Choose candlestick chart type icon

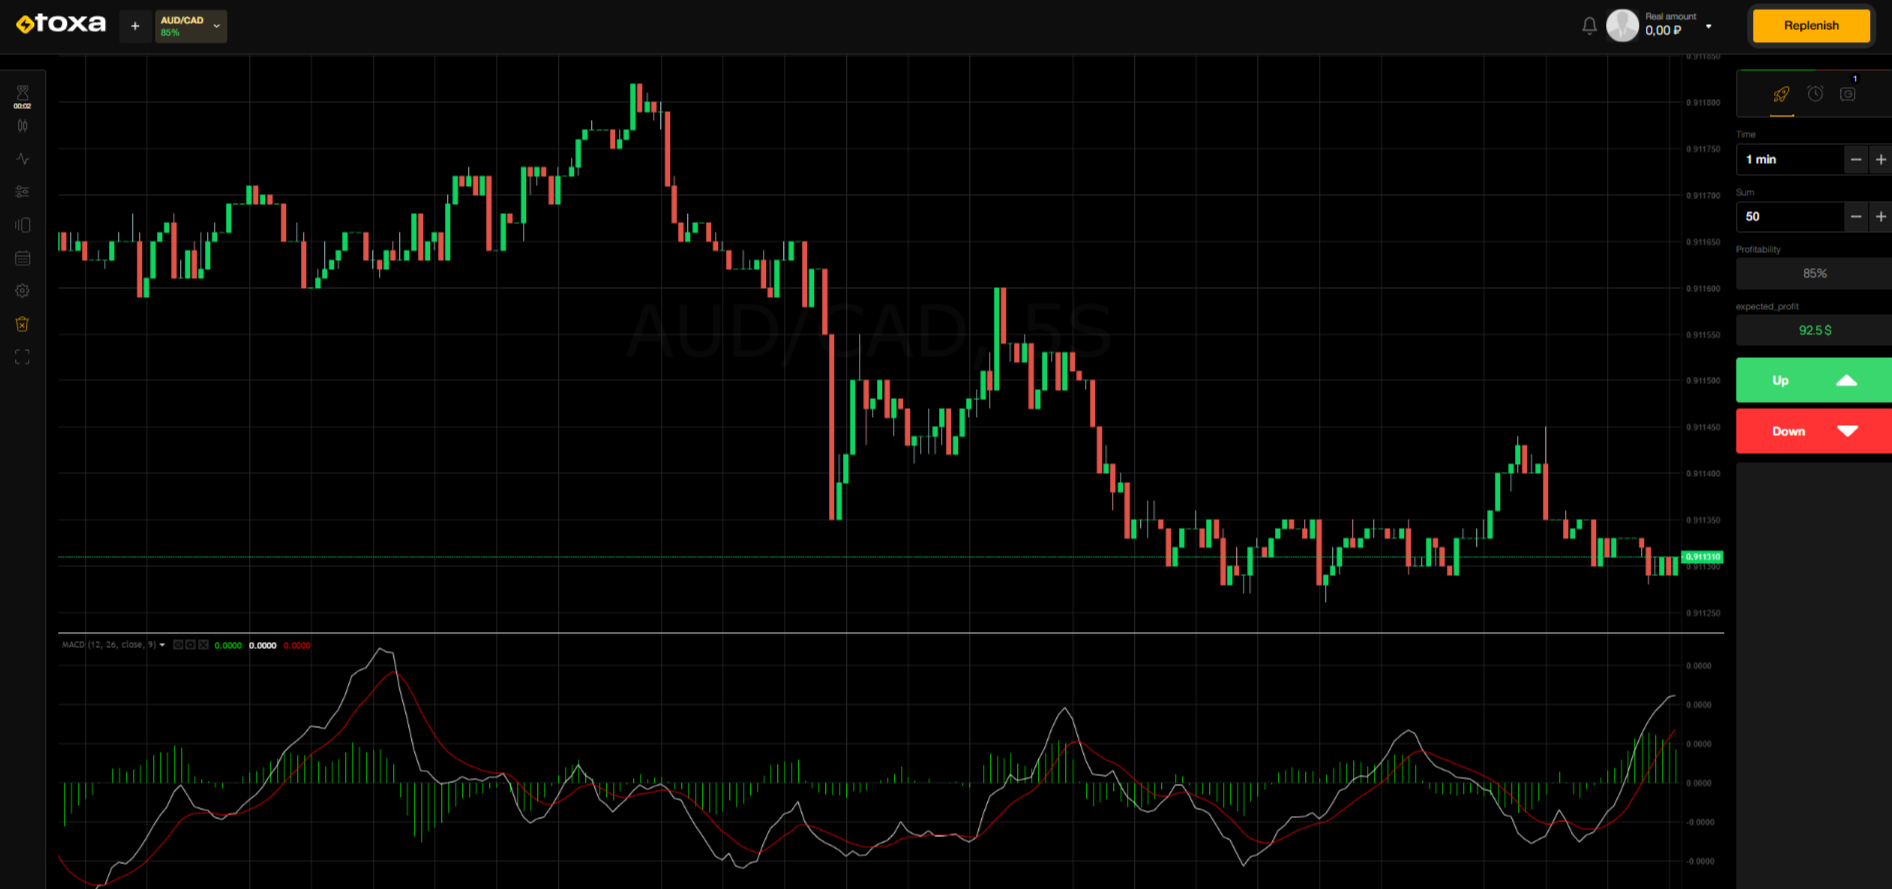[22, 126]
